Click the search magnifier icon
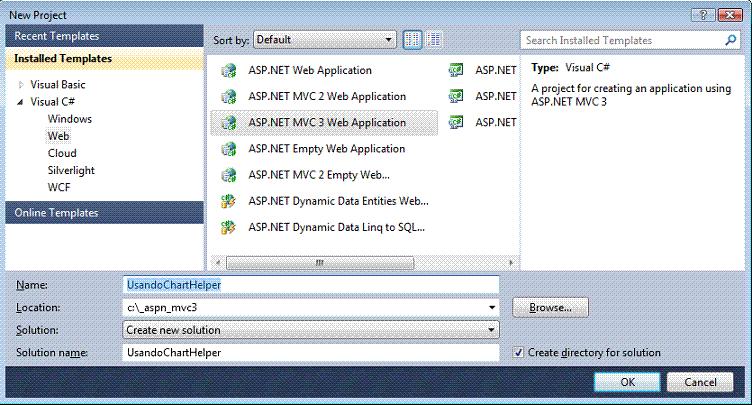The width and height of the screenshot is (752, 405). (730, 40)
